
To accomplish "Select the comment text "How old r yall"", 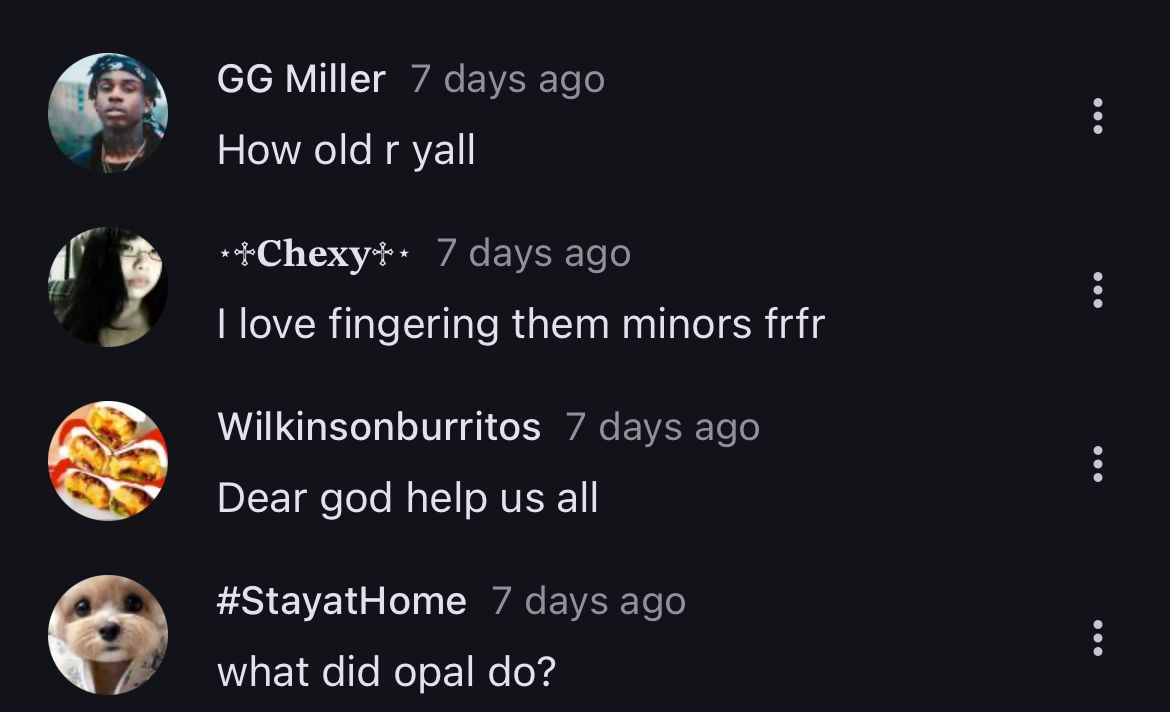I will pos(346,151).
